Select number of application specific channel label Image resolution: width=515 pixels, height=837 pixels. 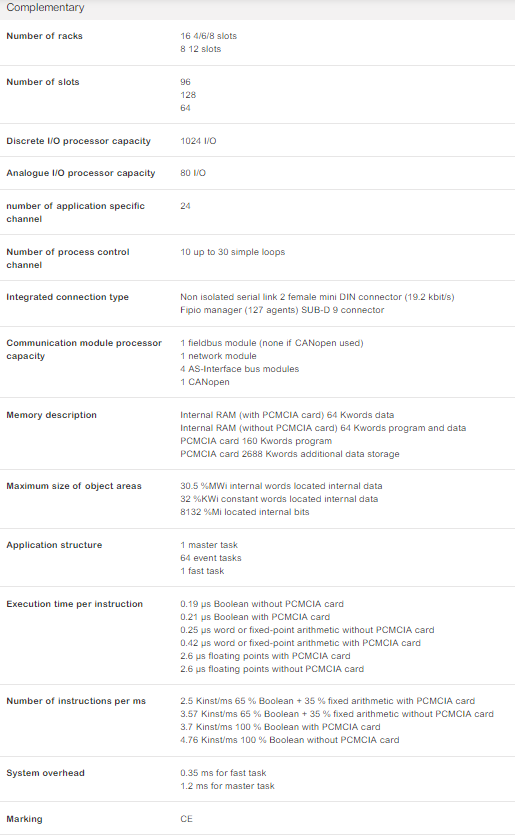pos(75,212)
